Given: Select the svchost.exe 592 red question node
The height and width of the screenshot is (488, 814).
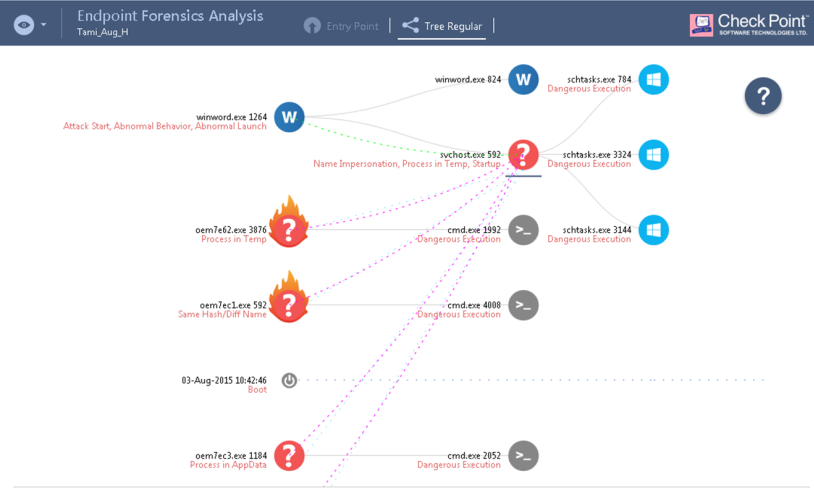Looking at the screenshot, I should [523, 155].
